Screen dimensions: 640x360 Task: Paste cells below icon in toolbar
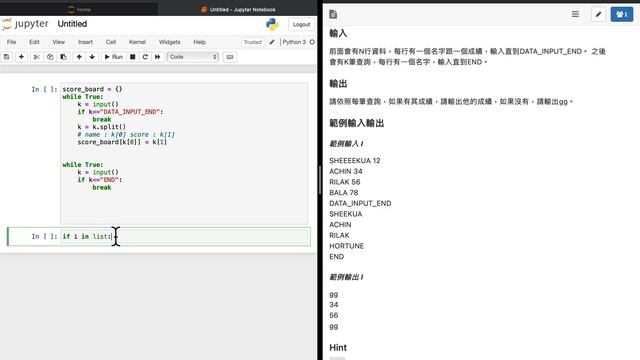pyautogui.click(x=63, y=57)
